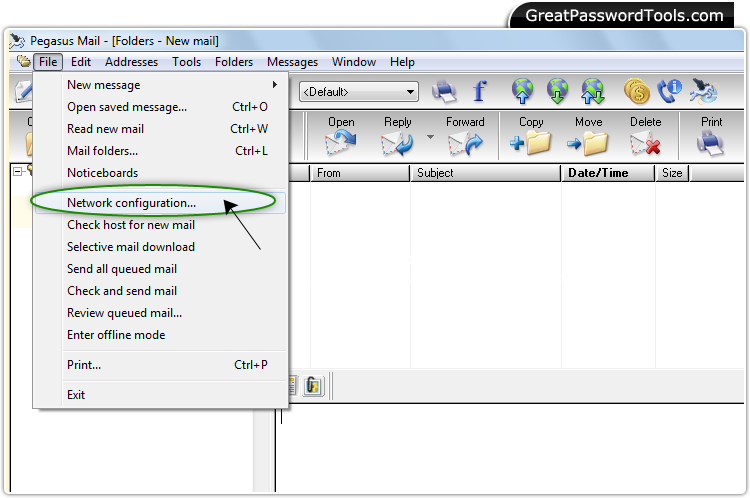The image size is (750, 498).
Task: Sort messages by Size column
Action: click(x=672, y=173)
